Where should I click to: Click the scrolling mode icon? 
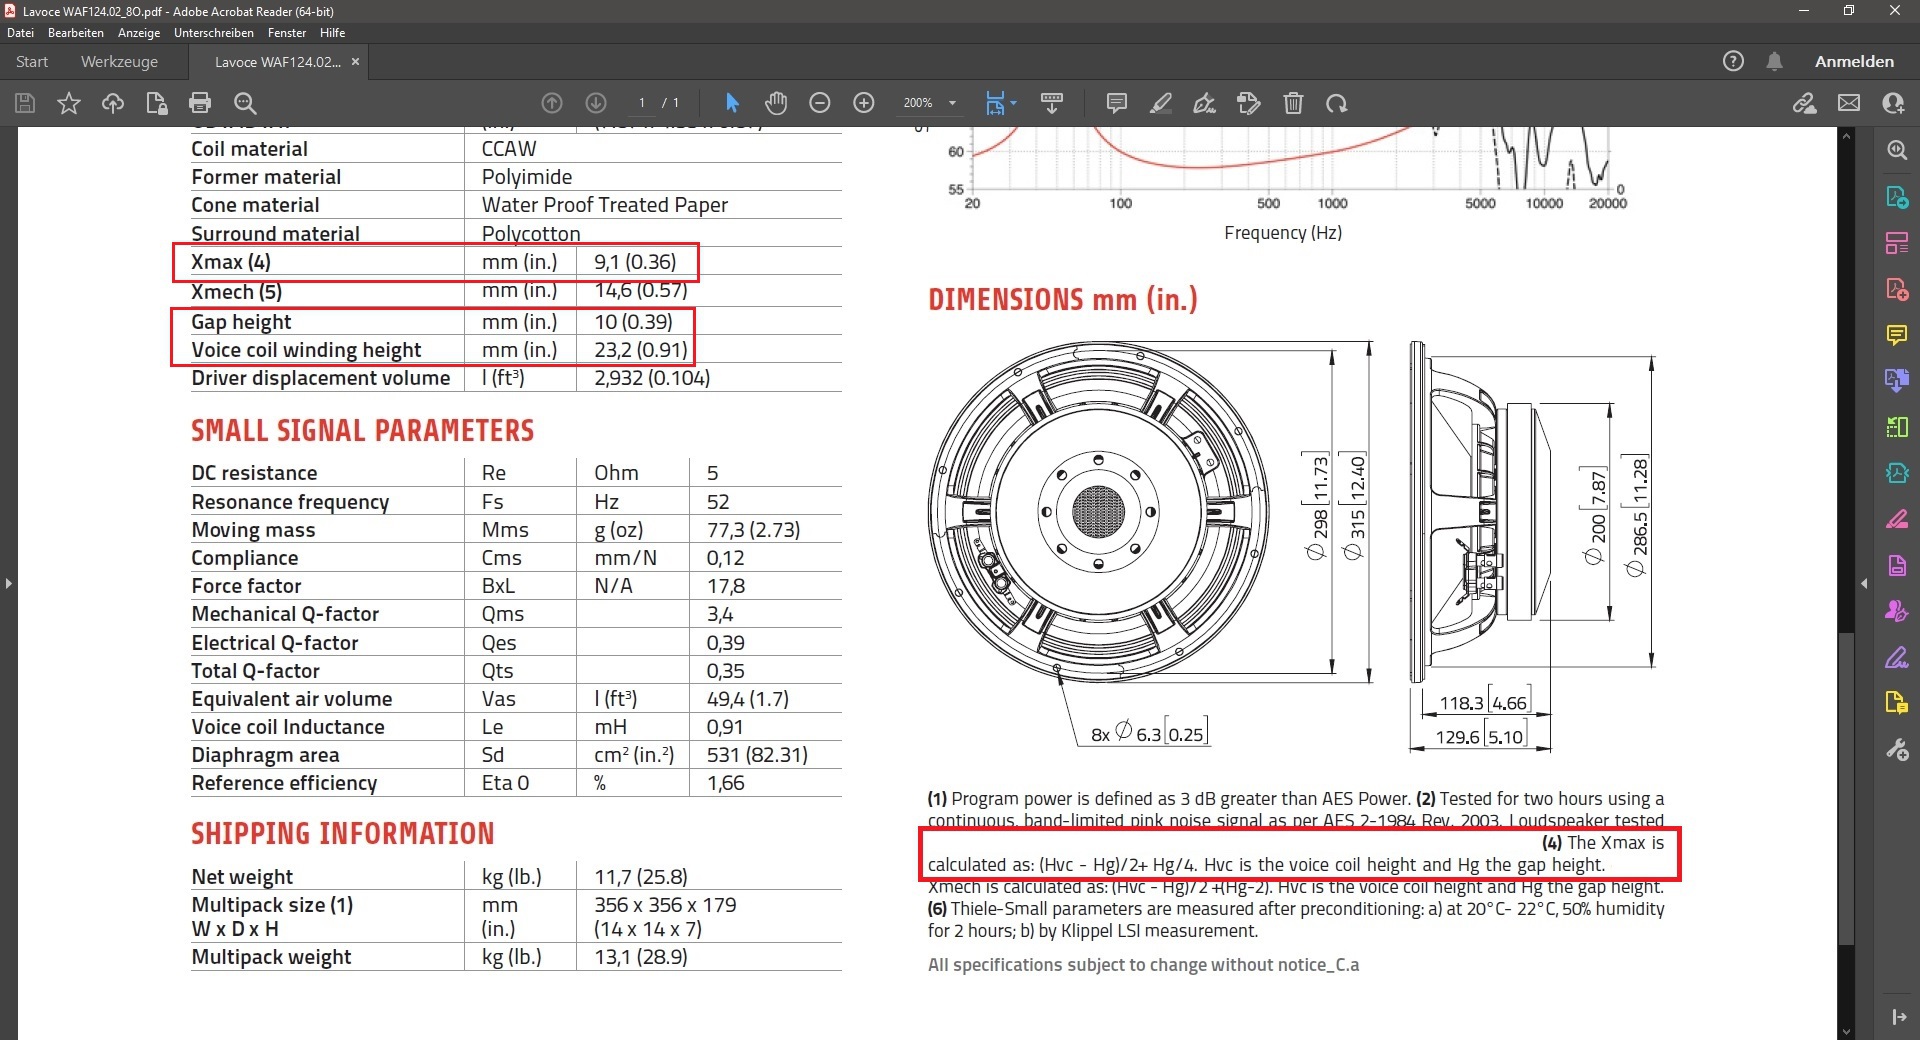1052,103
